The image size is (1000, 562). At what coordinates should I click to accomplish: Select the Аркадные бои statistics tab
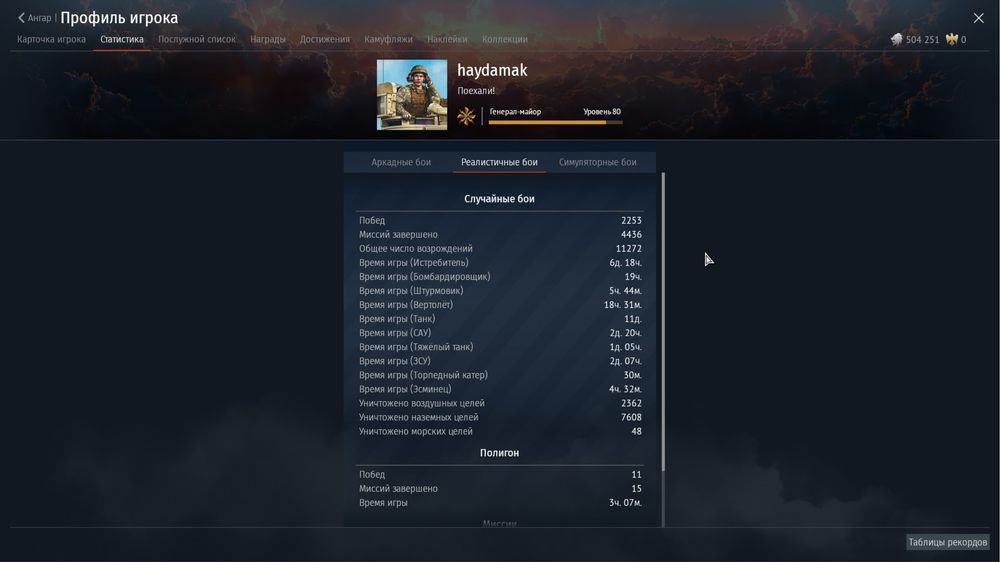[401, 162]
